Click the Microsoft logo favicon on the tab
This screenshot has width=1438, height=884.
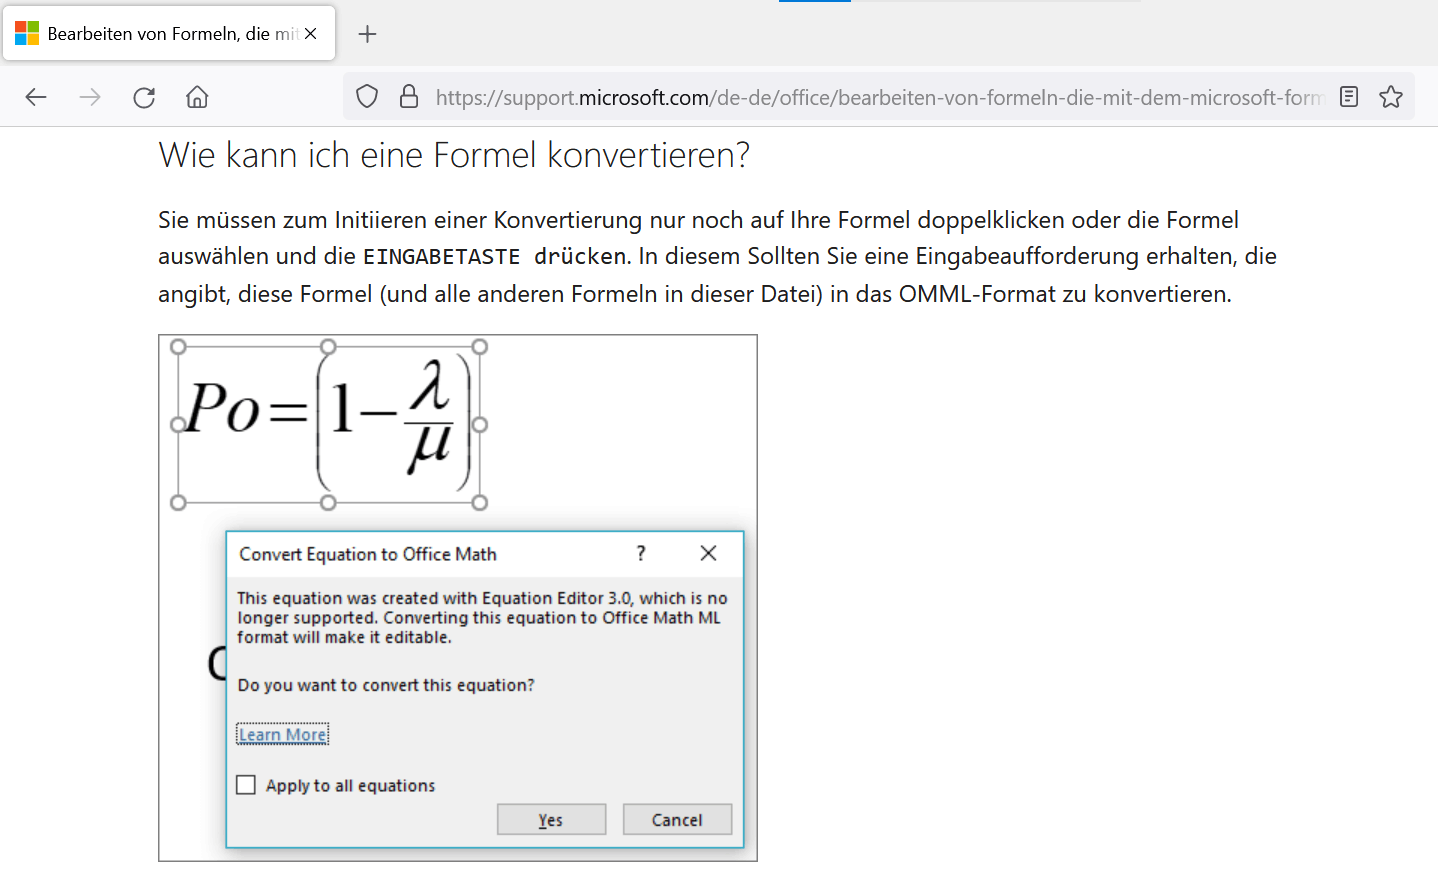(27, 34)
